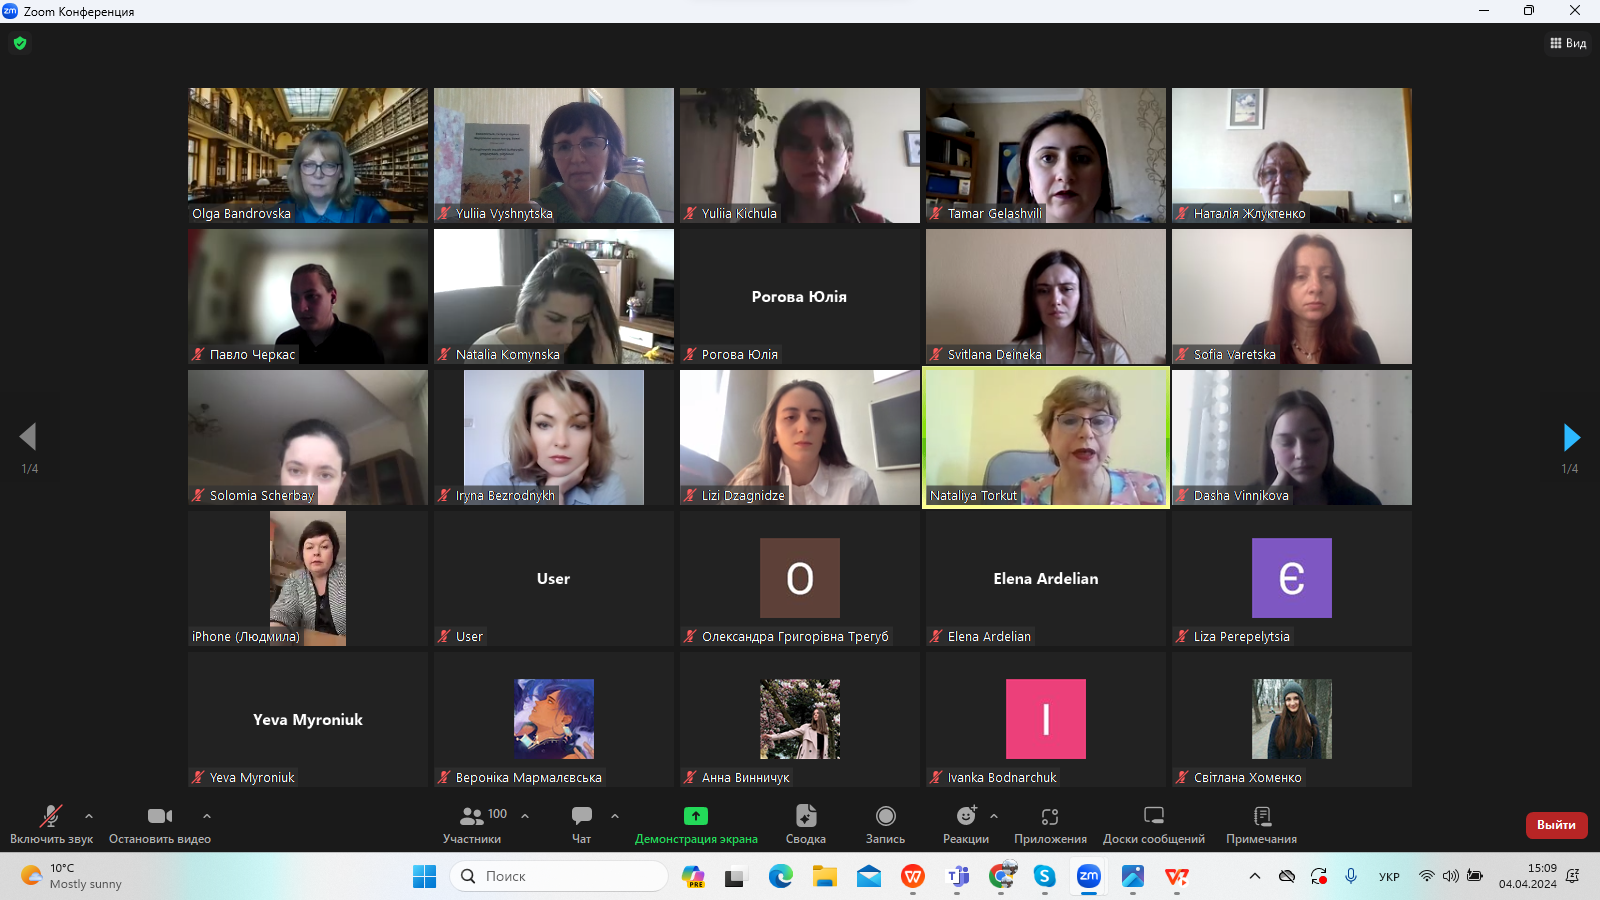The height and width of the screenshot is (900, 1600).
Task: Start Демонстрация экрана screen share
Action: (x=696, y=824)
